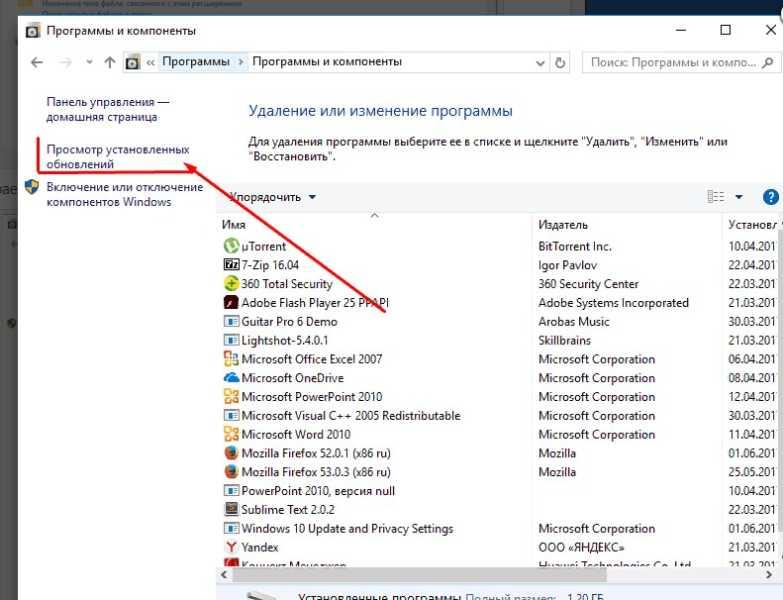Open the Упорядочить dropdown menu
The width and height of the screenshot is (783, 600).
pyautogui.click(x=273, y=197)
